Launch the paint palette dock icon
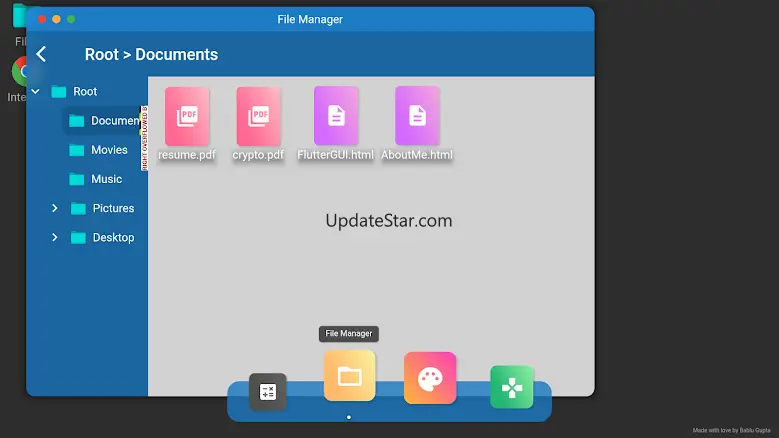The image size is (779, 438). (430, 378)
